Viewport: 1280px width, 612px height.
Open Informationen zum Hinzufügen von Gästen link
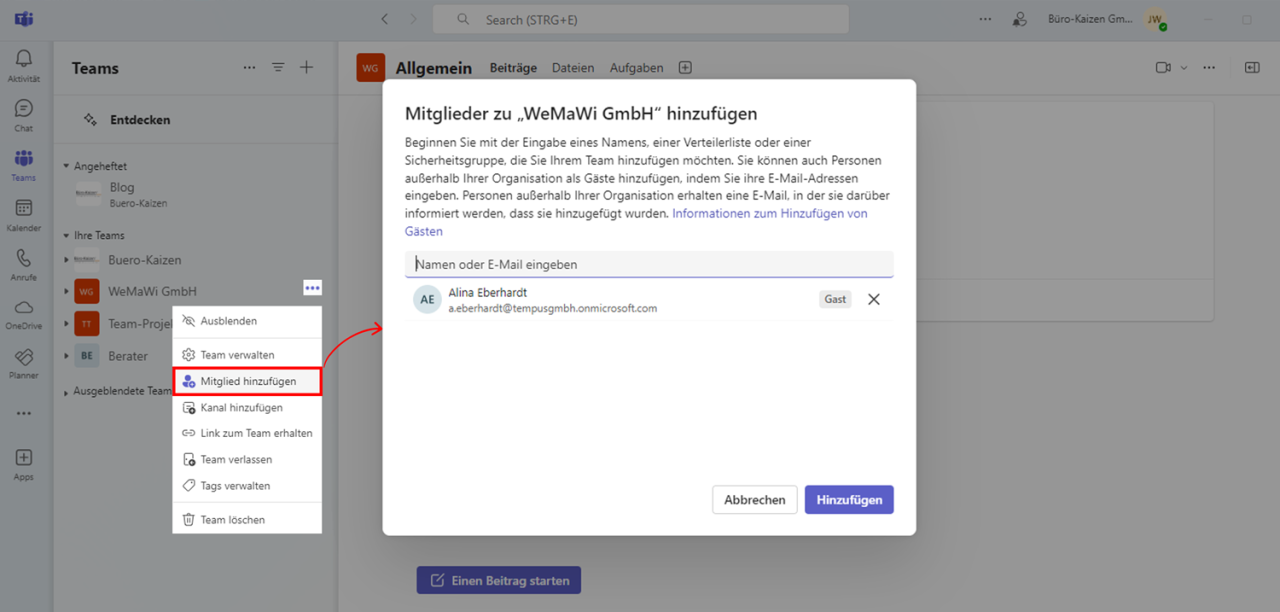[x=636, y=222]
